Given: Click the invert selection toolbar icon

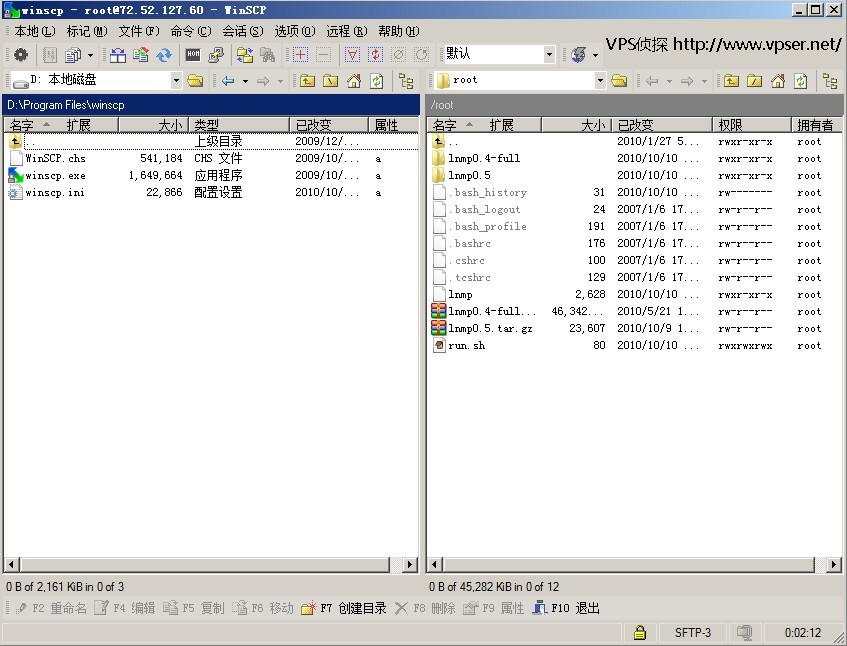Looking at the screenshot, I should [375, 55].
